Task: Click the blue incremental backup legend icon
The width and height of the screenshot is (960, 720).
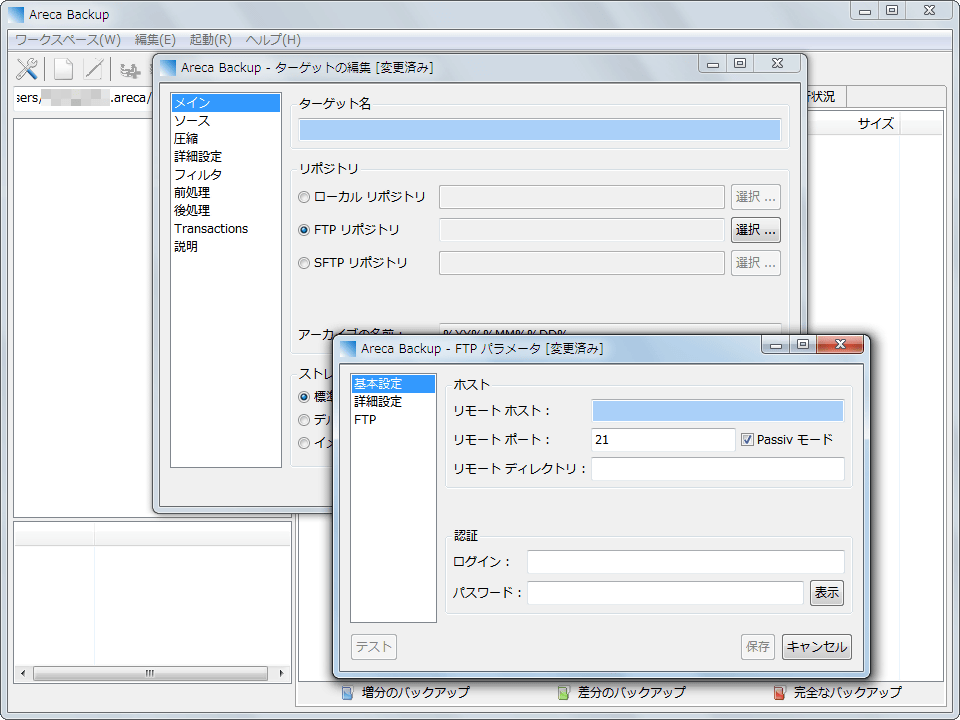Action: [x=347, y=692]
